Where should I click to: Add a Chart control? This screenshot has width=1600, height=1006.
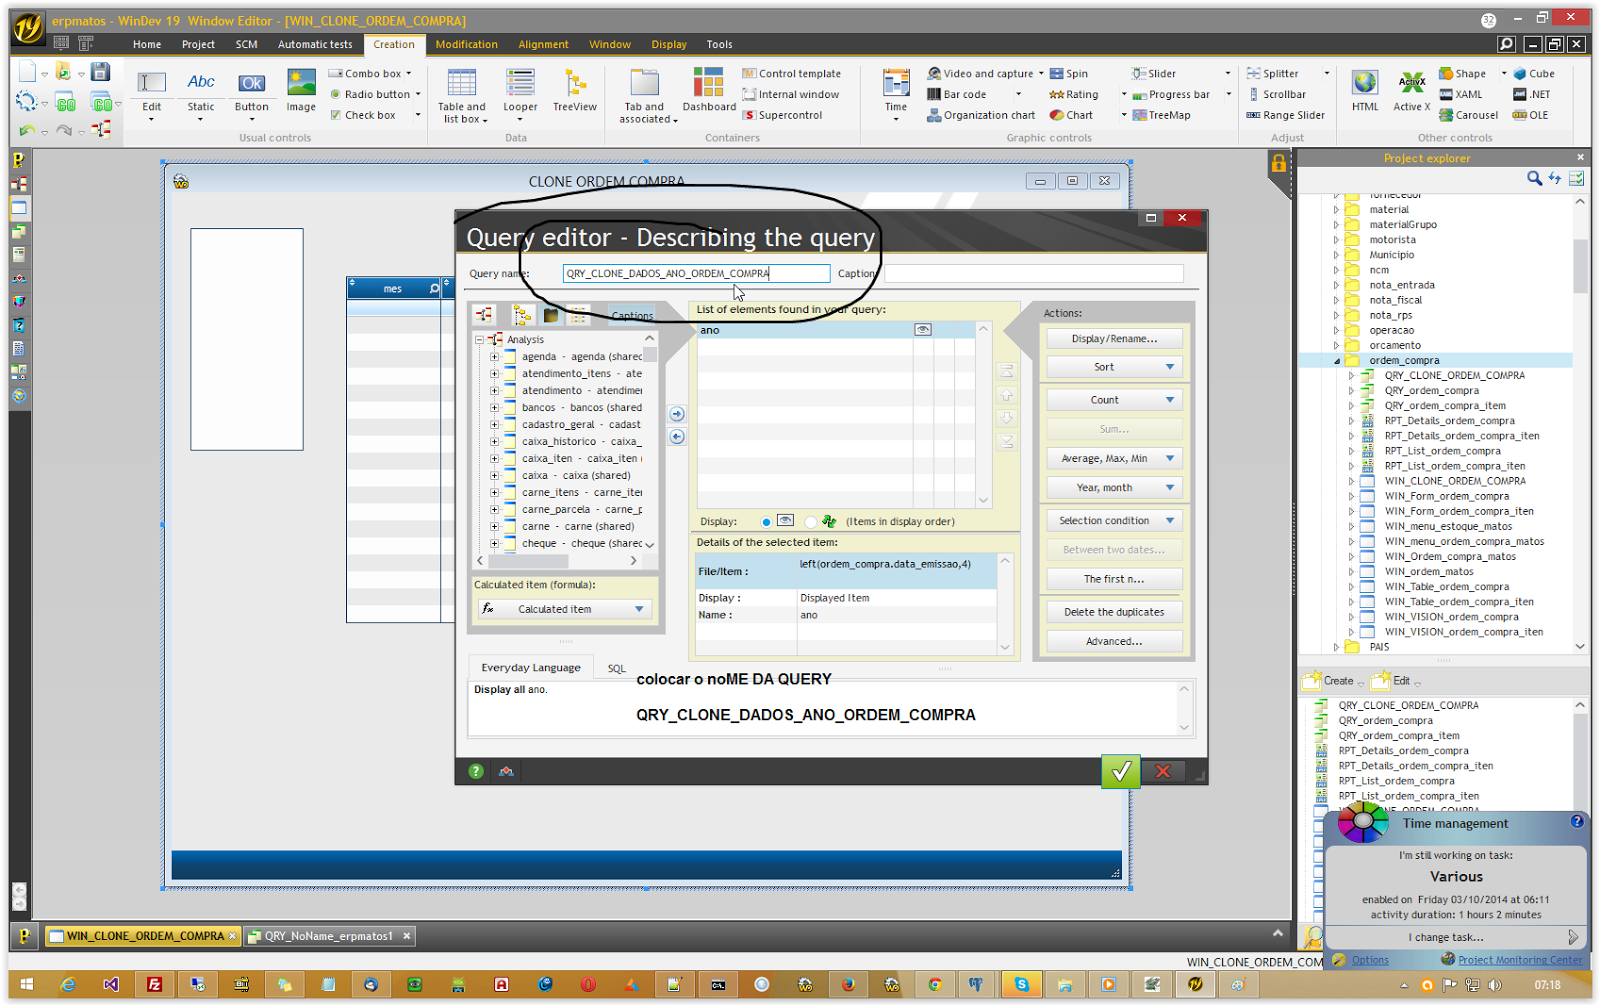tap(1071, 115)
